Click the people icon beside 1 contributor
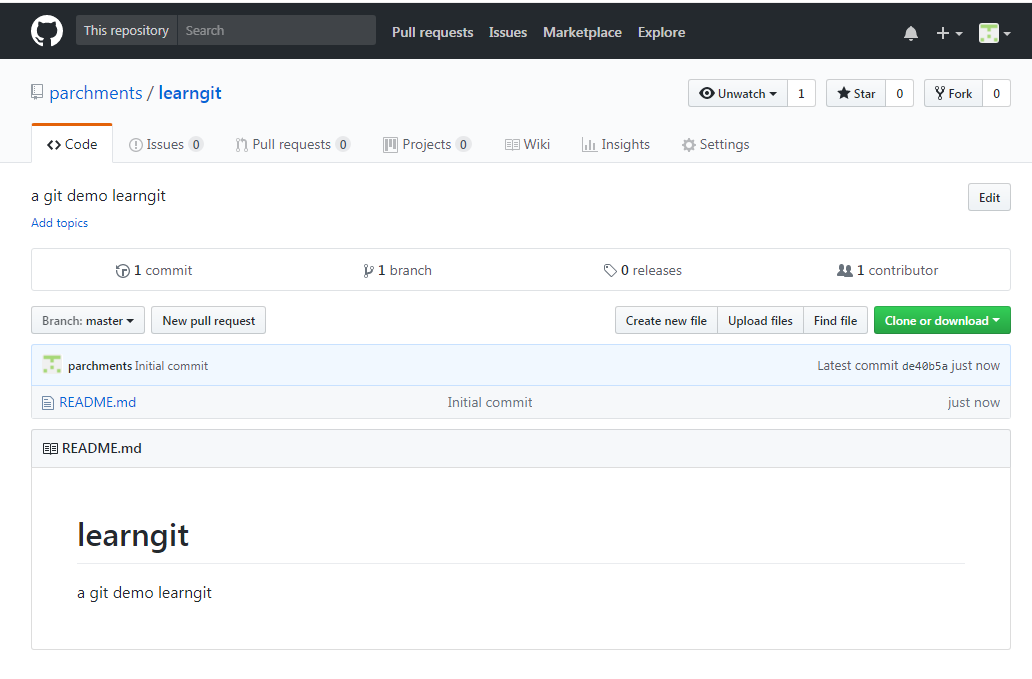The height and width of the screenshot is (679, 1032). 844,270
